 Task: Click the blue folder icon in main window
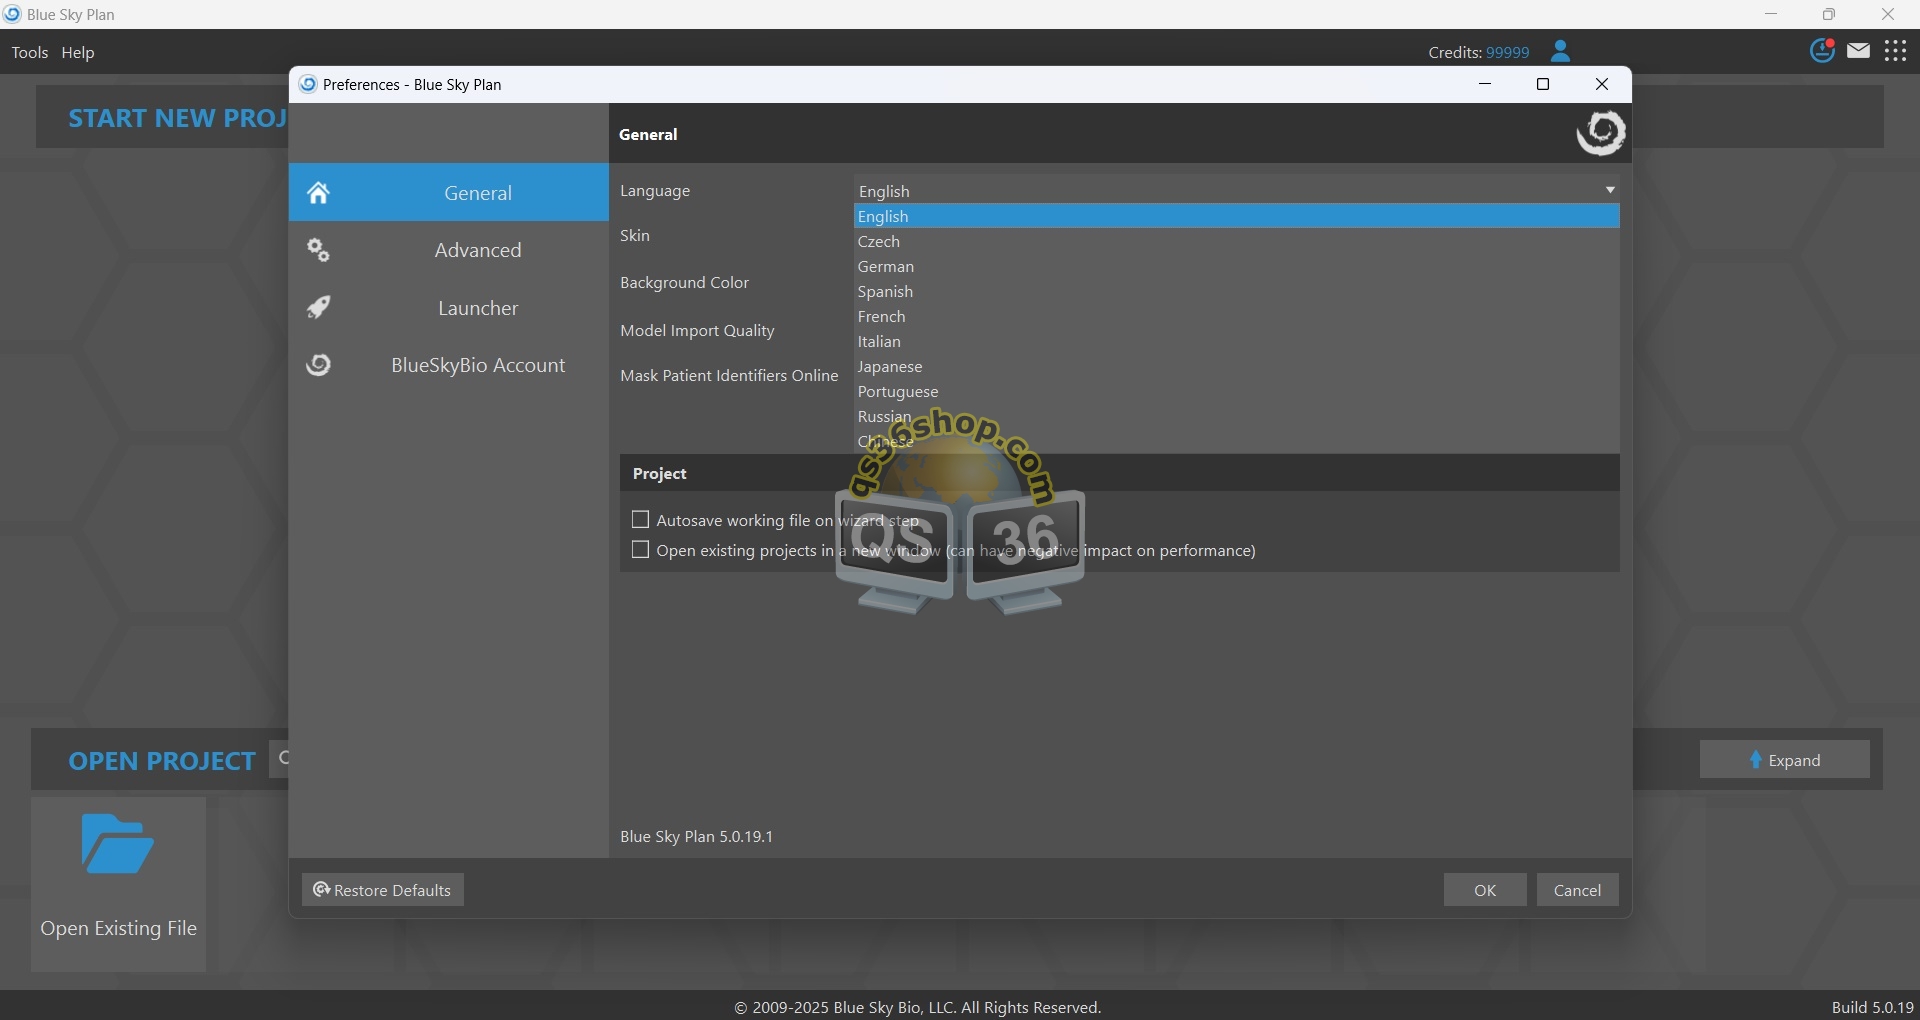[x=117, y=844]
